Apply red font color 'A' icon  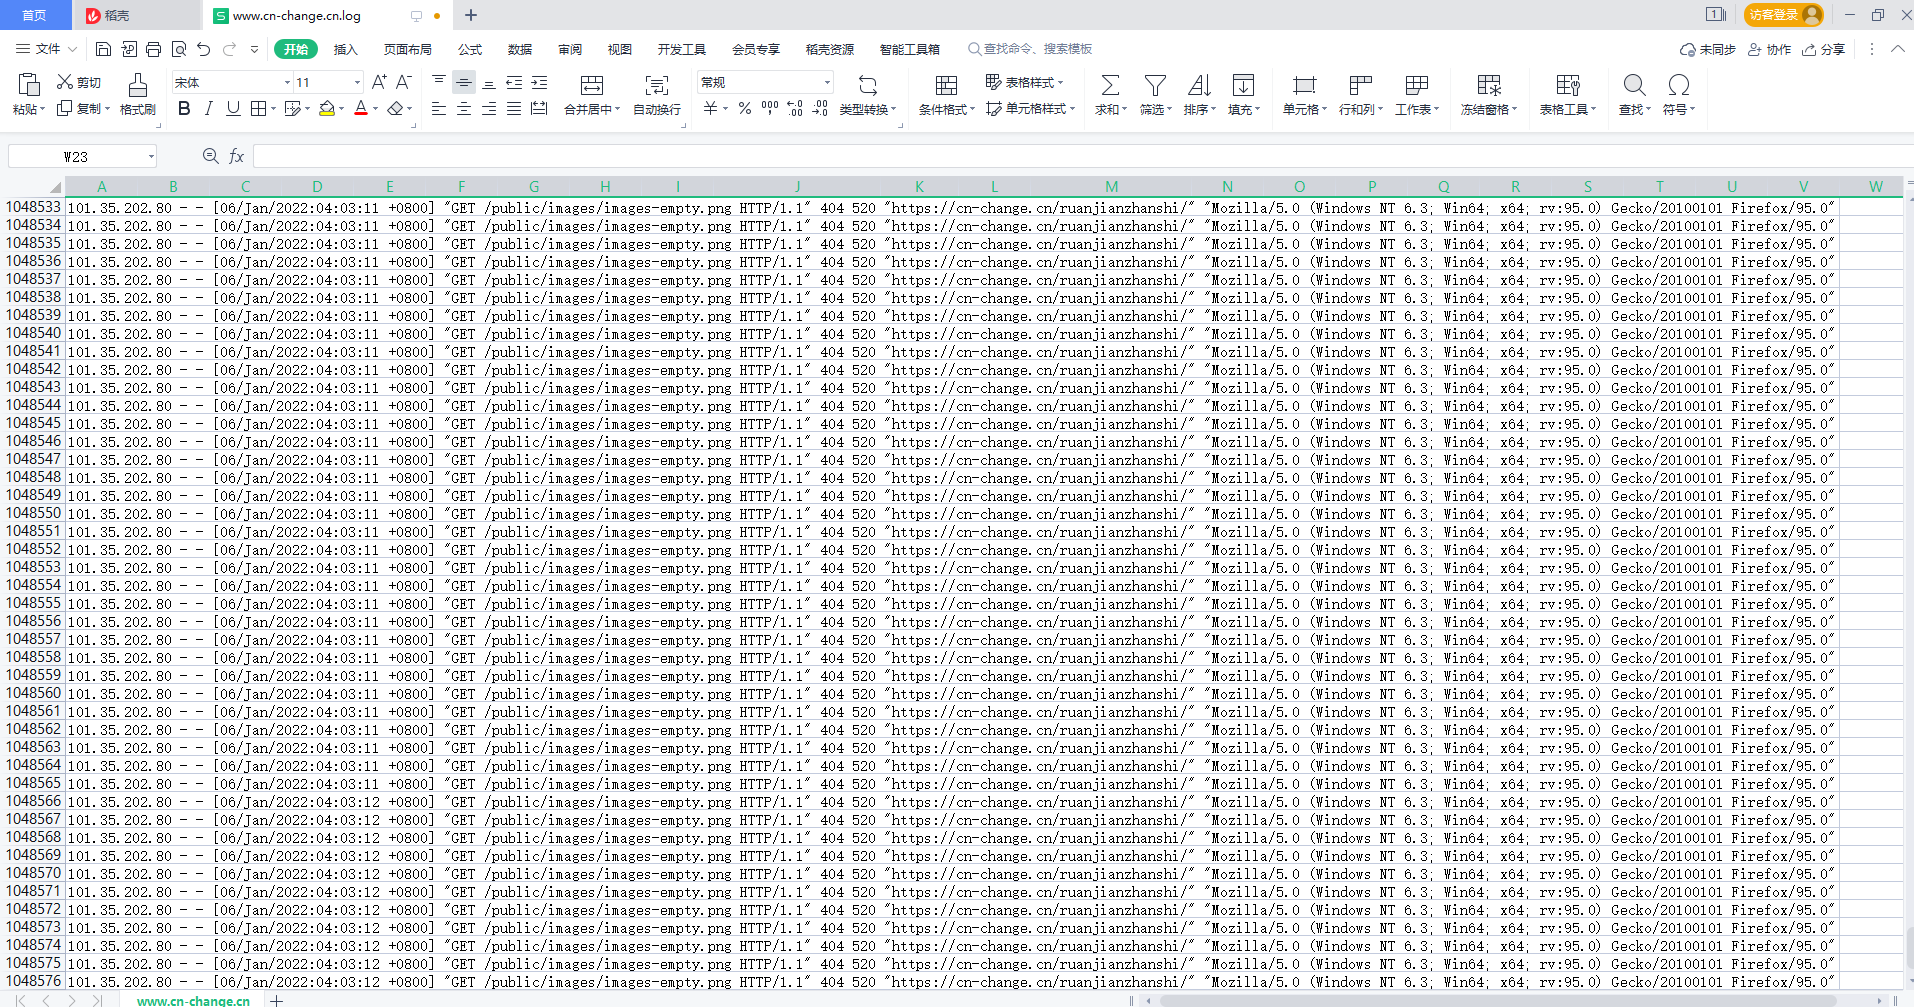pyautogui.click(x=361, y=108)
